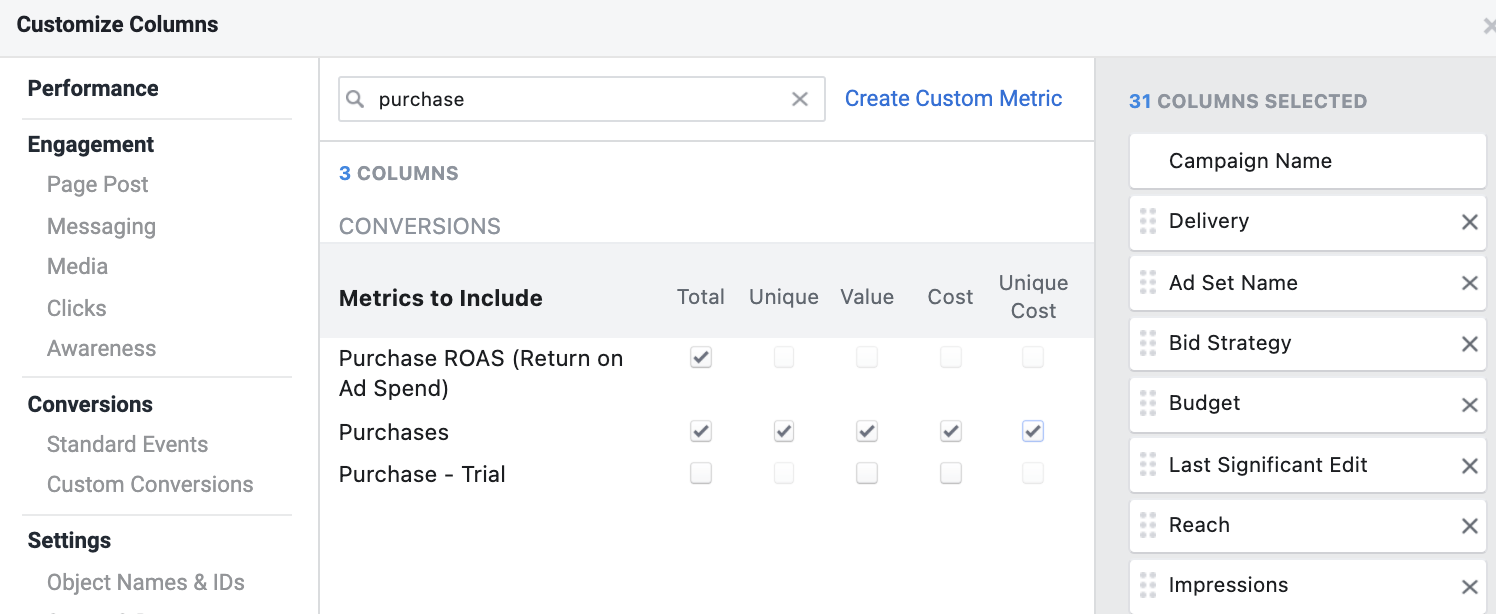Remove the Budget column
The width and height of the screenshot is (1496, 614).
(x=1469, y=405)
